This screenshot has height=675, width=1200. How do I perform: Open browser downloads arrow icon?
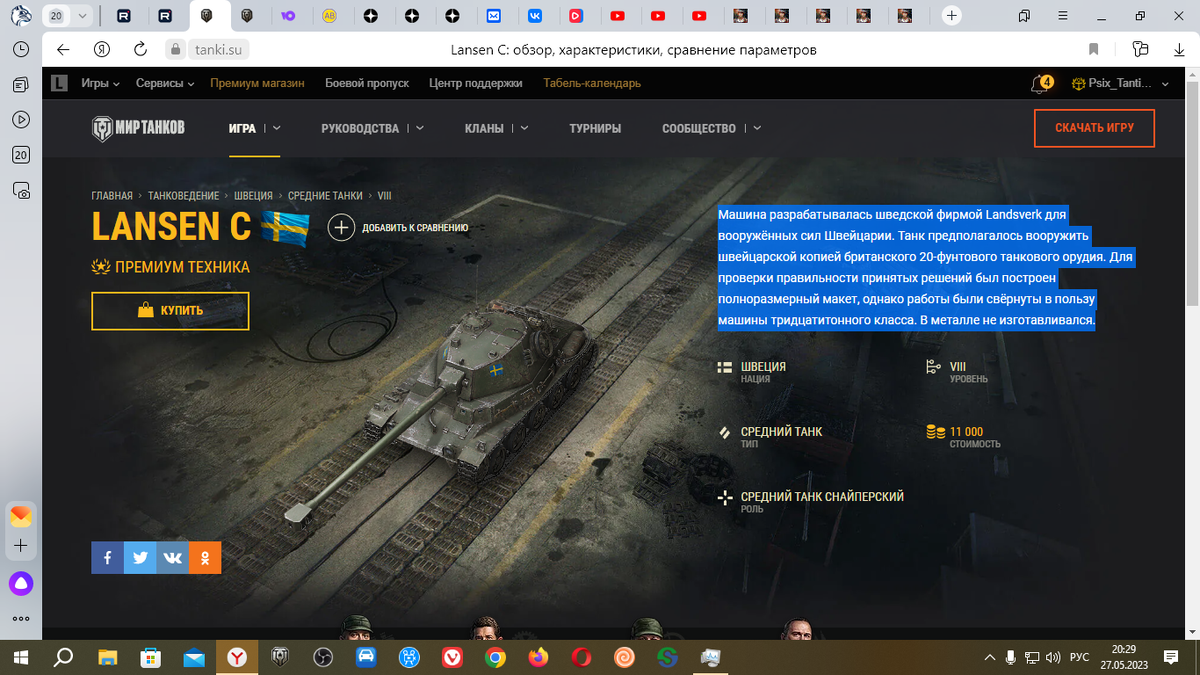1179,50
